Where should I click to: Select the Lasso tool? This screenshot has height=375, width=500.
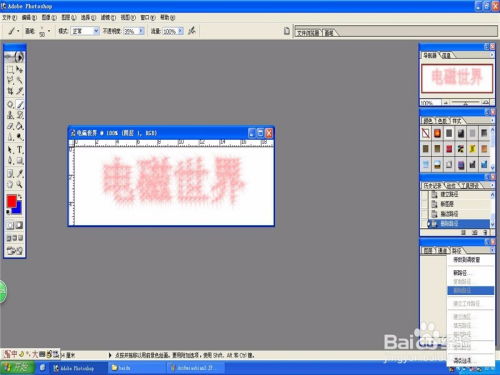[x=10, y=80]
